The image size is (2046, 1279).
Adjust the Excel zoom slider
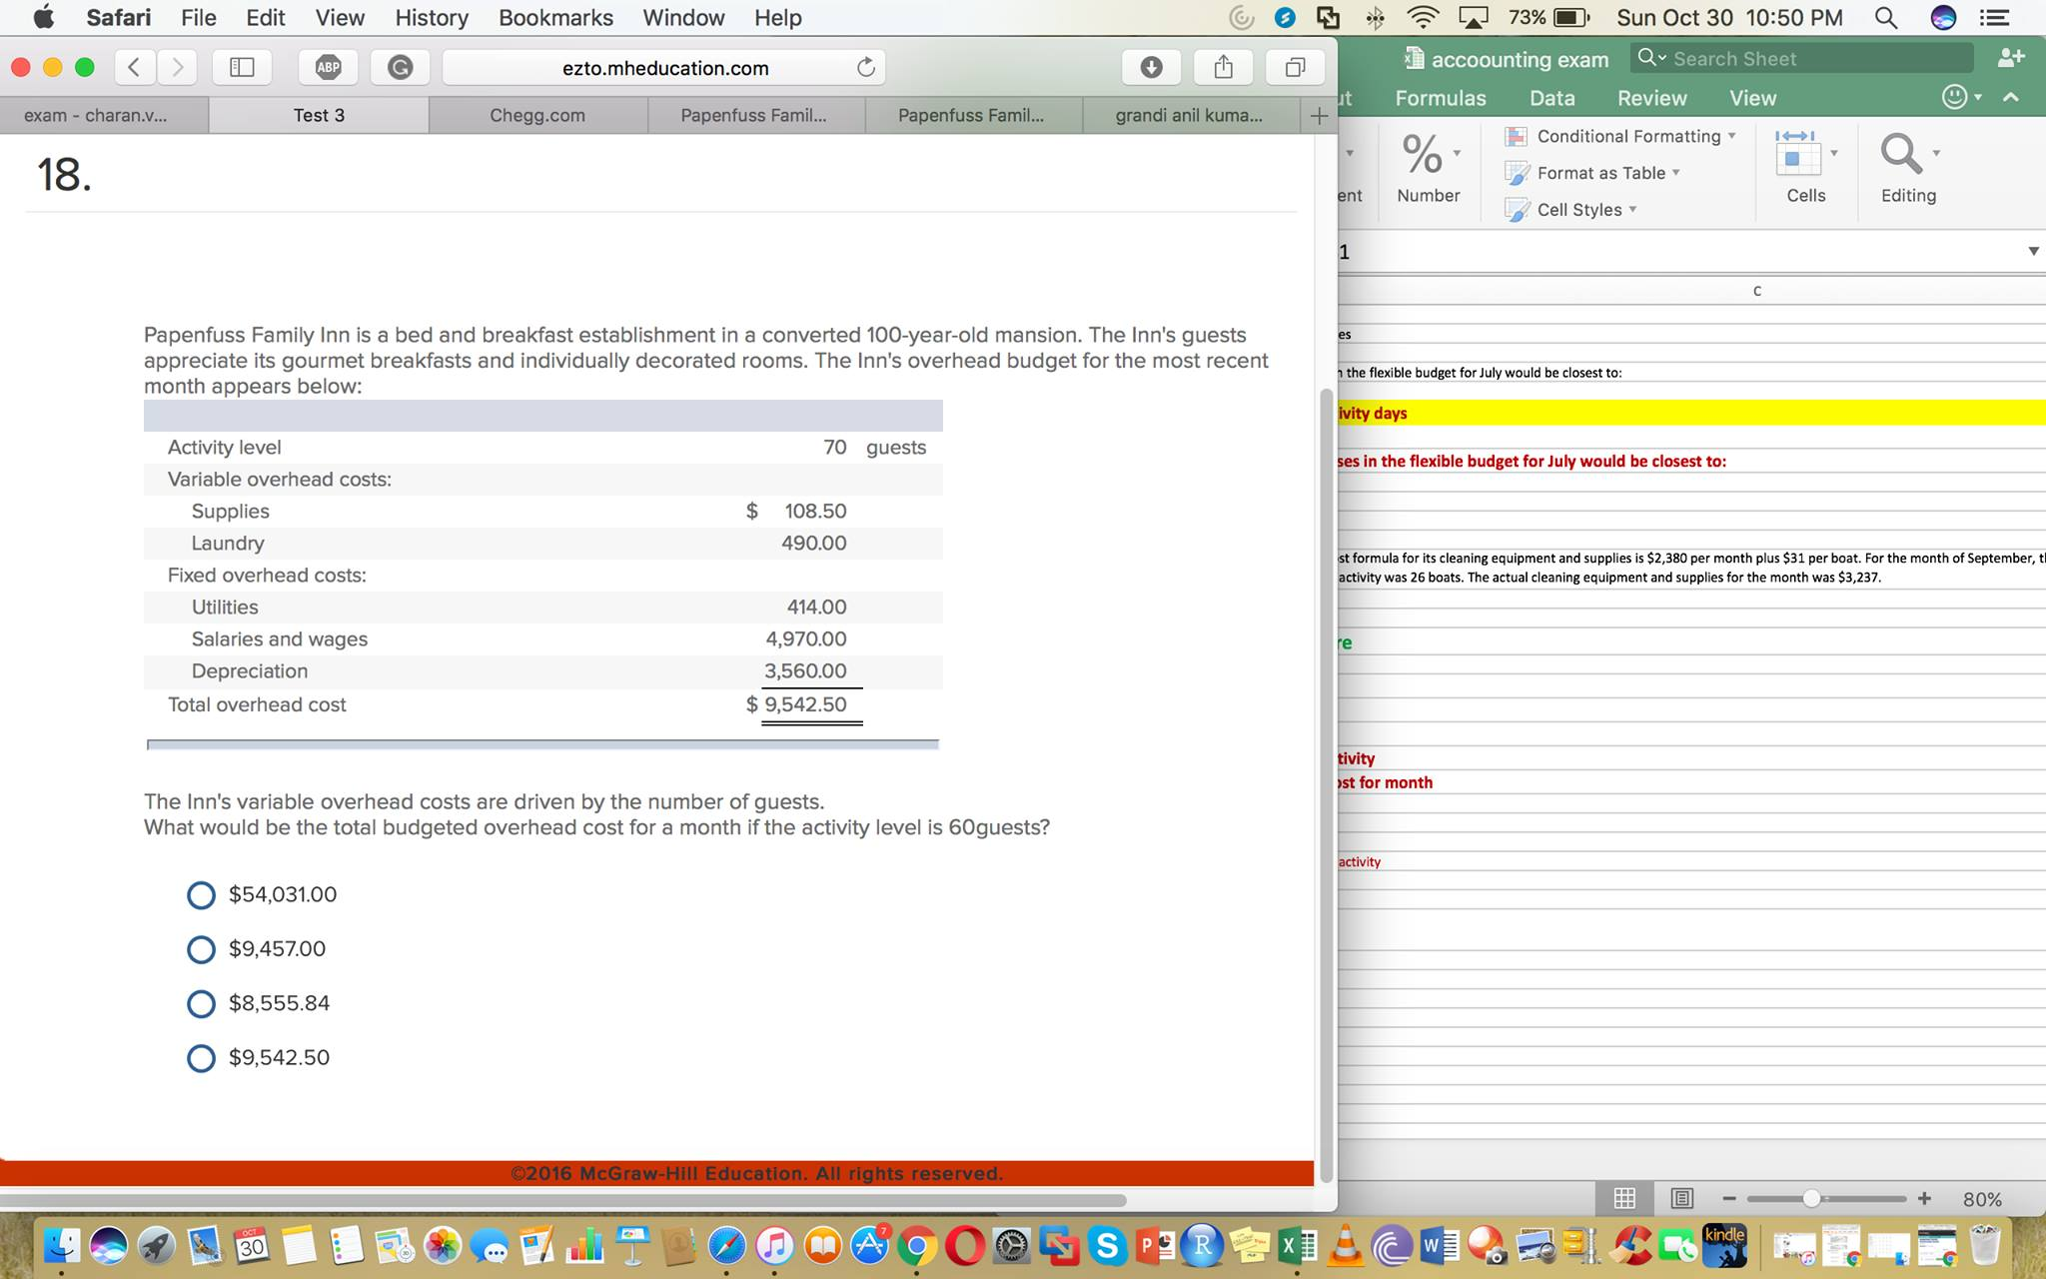[1811, 1198]
